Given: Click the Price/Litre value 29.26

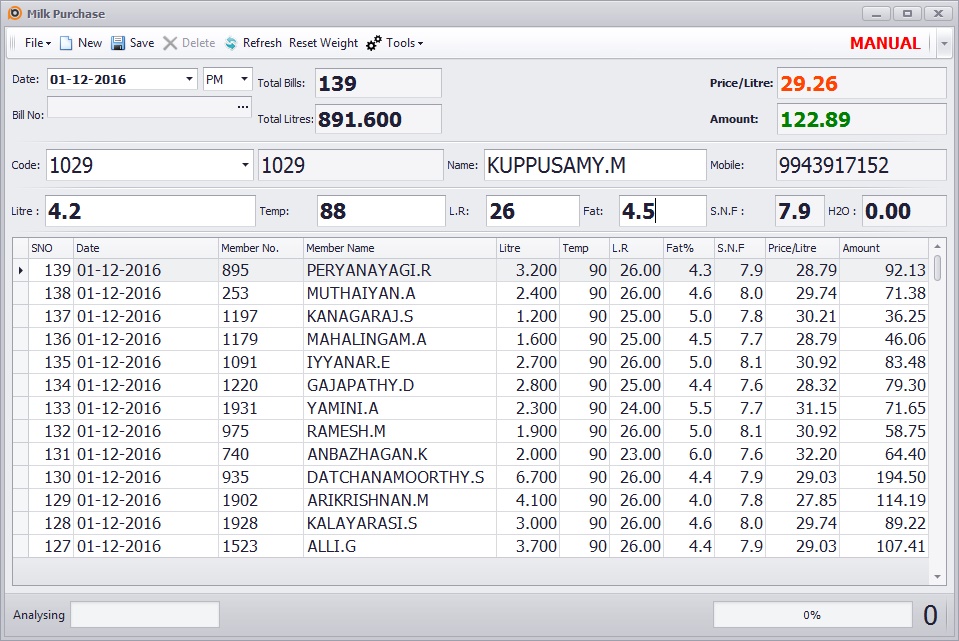Looking at the screenshot, I should tap(862, 83).
